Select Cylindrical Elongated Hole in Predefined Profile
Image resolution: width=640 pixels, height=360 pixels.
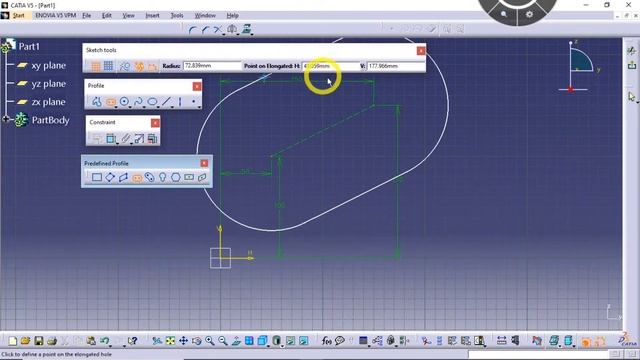149,177
